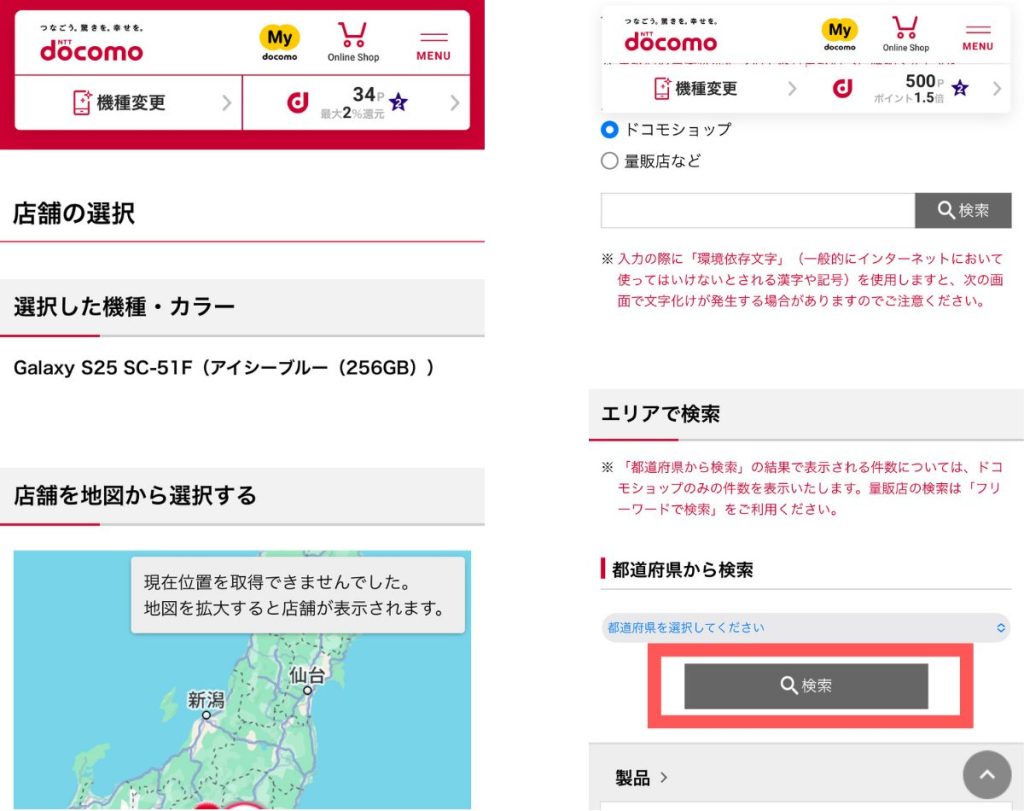Click the 店舗を地図から選択する heading
Viewport: 1024px width, 811px height.
click(x=135, y=495)
